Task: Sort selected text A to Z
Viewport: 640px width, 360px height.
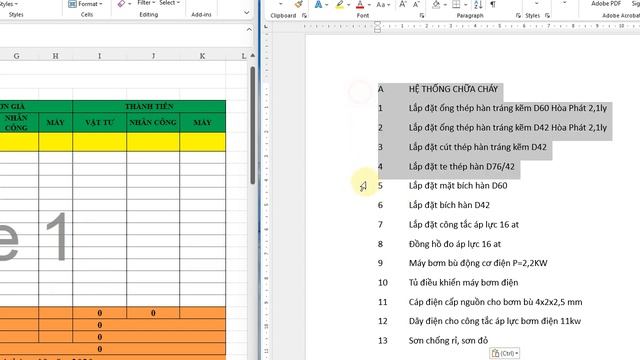Action: tap(478, 4)
